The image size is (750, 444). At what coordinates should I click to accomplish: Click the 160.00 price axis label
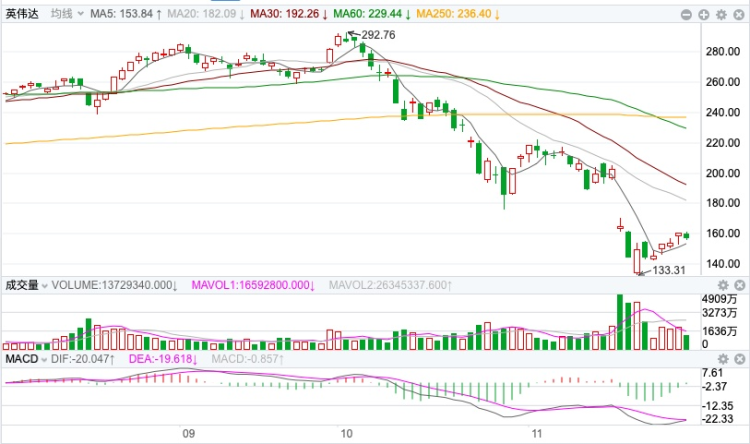[723, 233]
